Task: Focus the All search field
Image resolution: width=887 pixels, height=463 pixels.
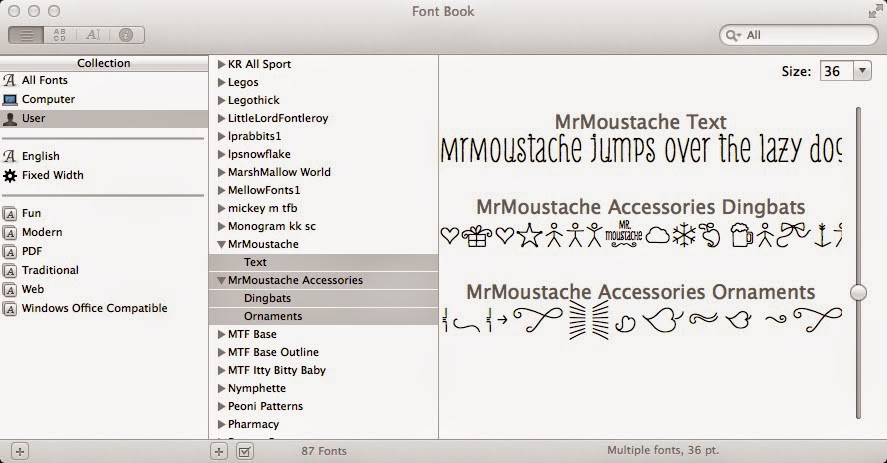Action: tap(798, 35)
